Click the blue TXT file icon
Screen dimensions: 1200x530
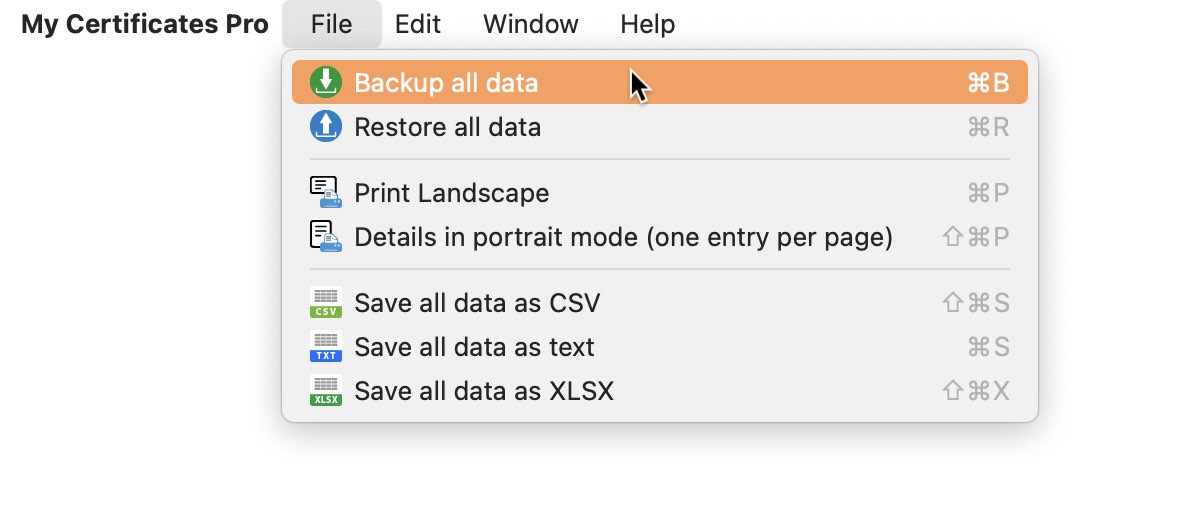pos(326,346)
